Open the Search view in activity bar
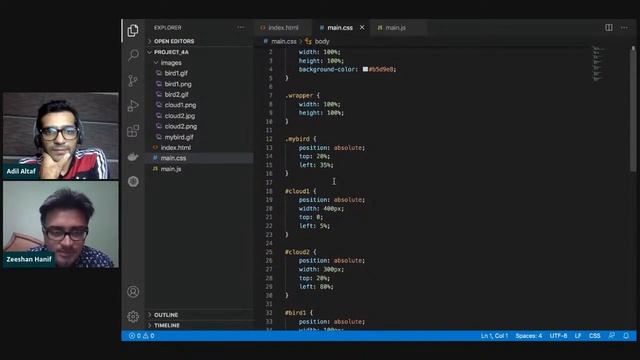Image resolution: width=640 pixels, height=360 pixels. (x=133, y=55)
